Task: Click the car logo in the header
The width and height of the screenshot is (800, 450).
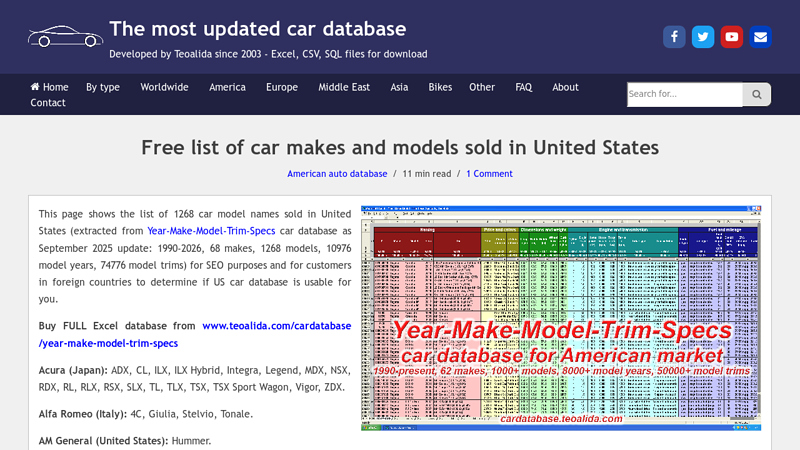Action: pyautogui.click(x=65, y=36)
